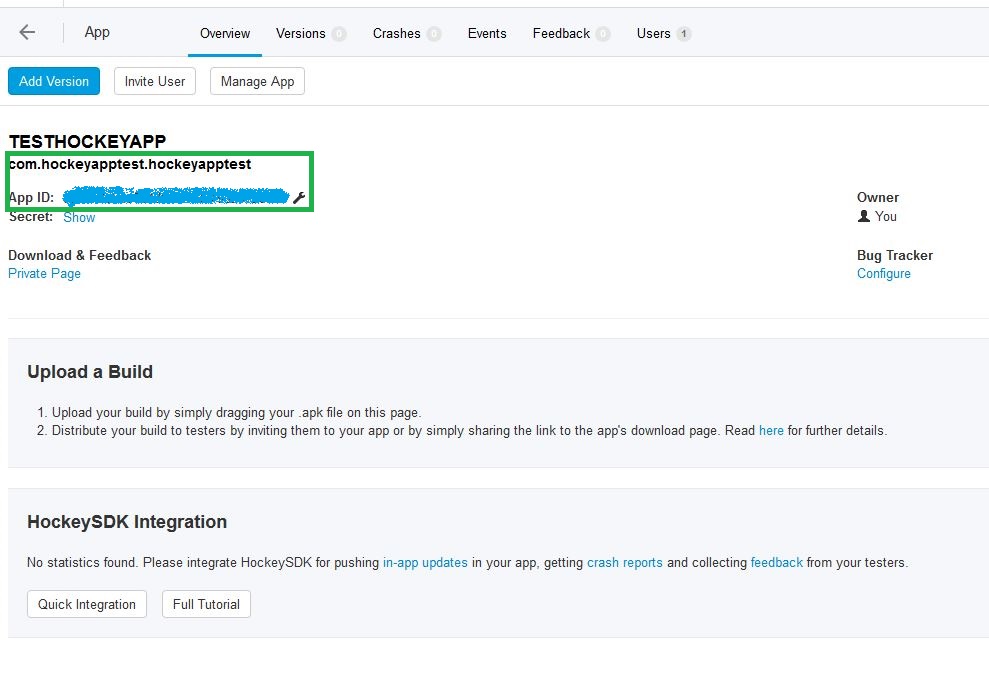
Task: Select the com.hockeyapptest.hockeyapptest package name
Action: pyautogui.click(x=130, y=165)
